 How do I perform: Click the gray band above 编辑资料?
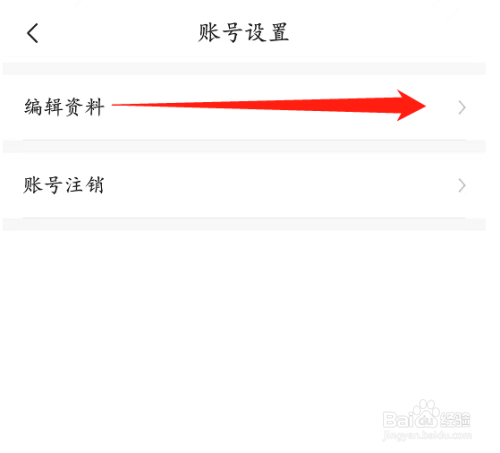244,68
